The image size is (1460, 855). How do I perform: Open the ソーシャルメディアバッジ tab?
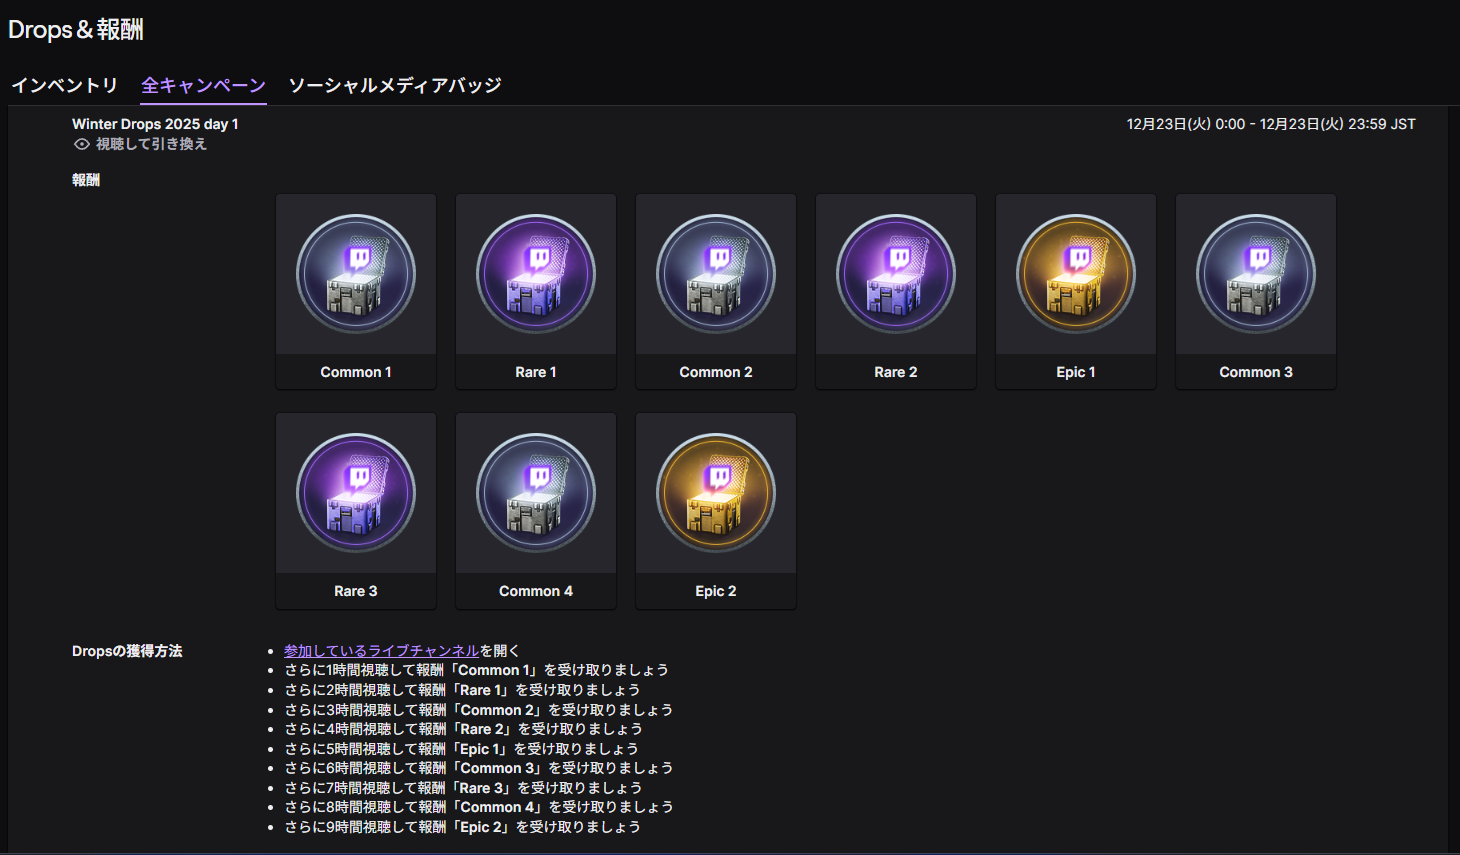pyautogui.click(x=395, y=85)
